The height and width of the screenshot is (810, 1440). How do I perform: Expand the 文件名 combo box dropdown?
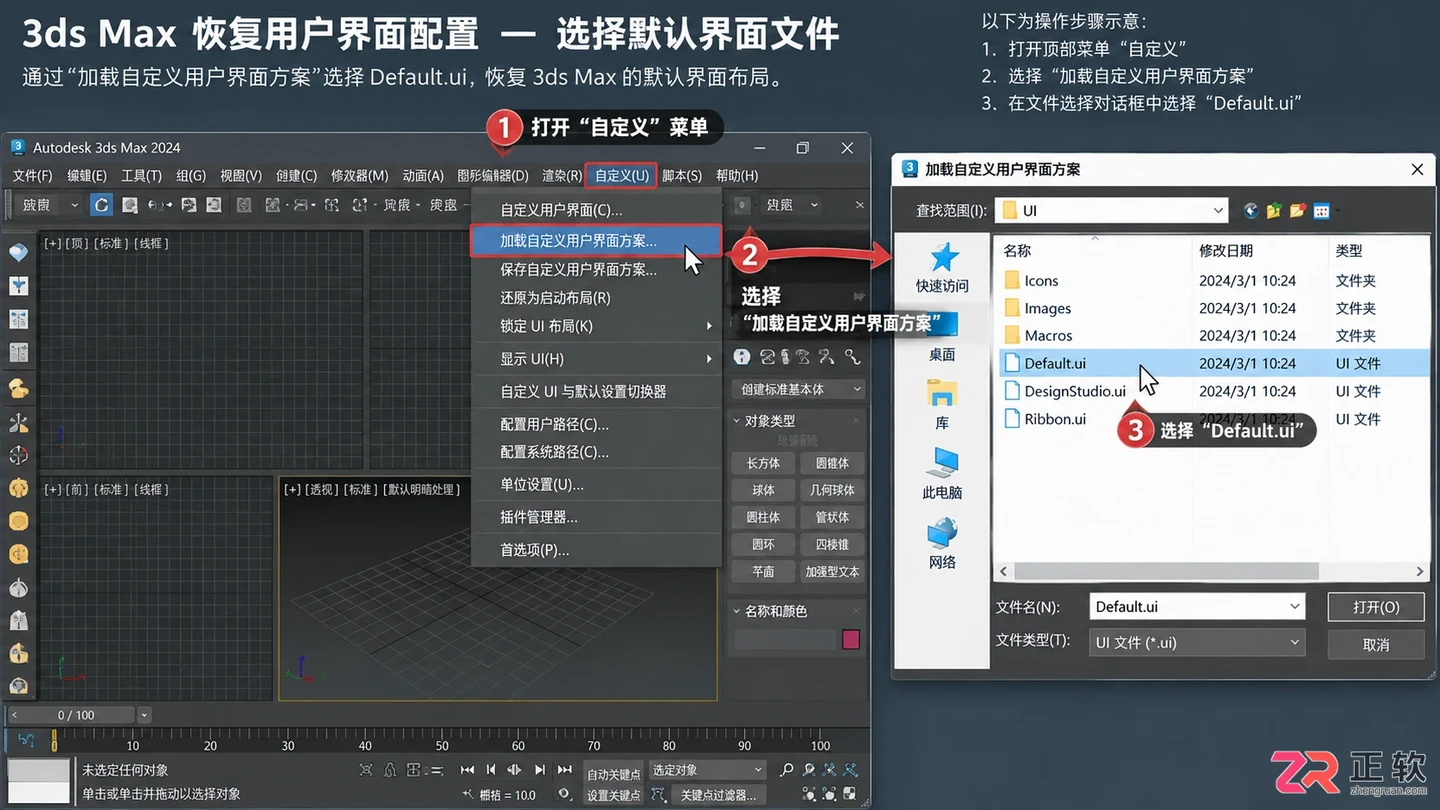coord(1294,606)
